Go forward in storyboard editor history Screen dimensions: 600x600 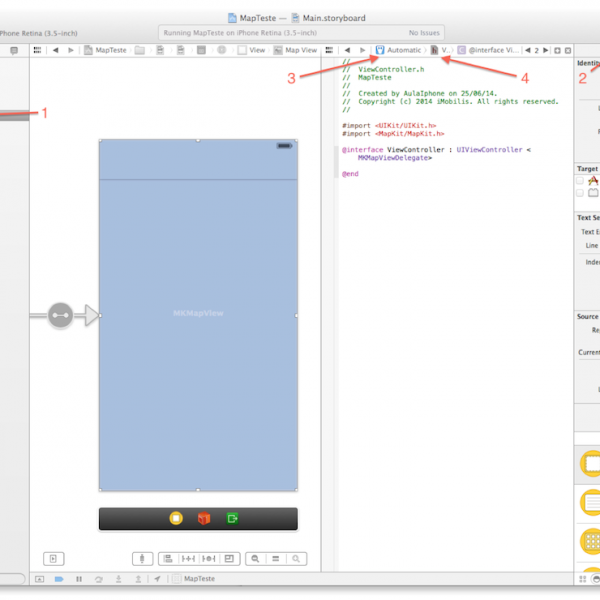70,50
